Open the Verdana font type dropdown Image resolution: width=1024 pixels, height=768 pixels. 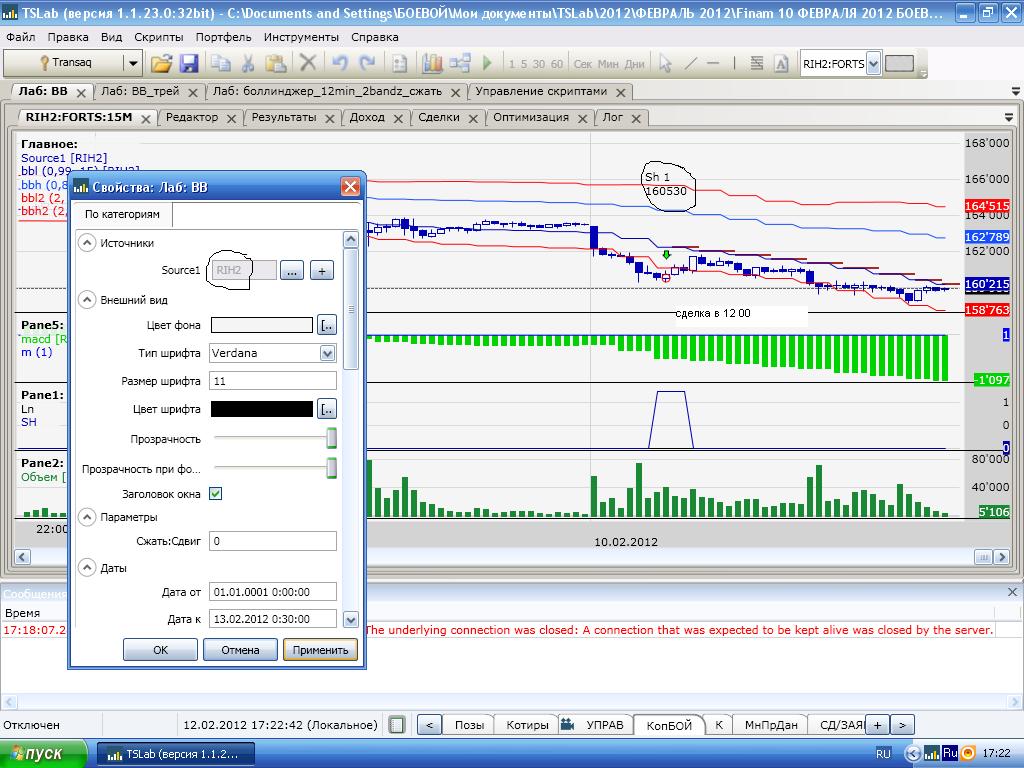tap(327, 353)
